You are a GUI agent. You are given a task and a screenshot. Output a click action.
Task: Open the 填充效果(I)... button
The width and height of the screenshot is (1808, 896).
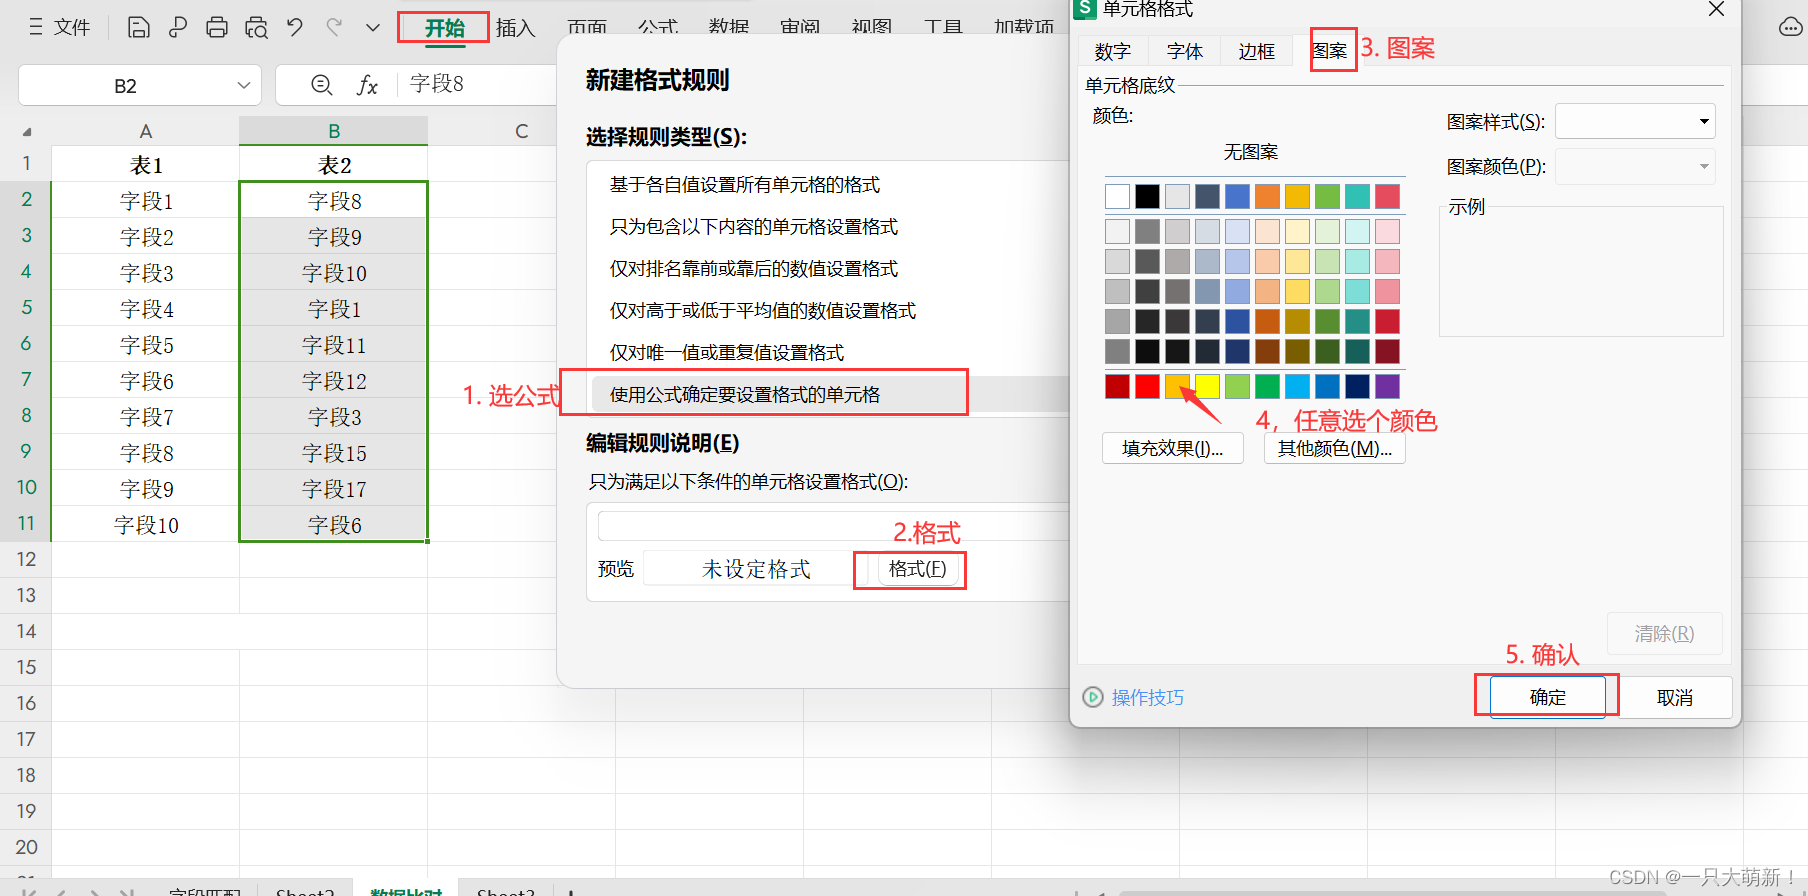(x=1173, y=448)
